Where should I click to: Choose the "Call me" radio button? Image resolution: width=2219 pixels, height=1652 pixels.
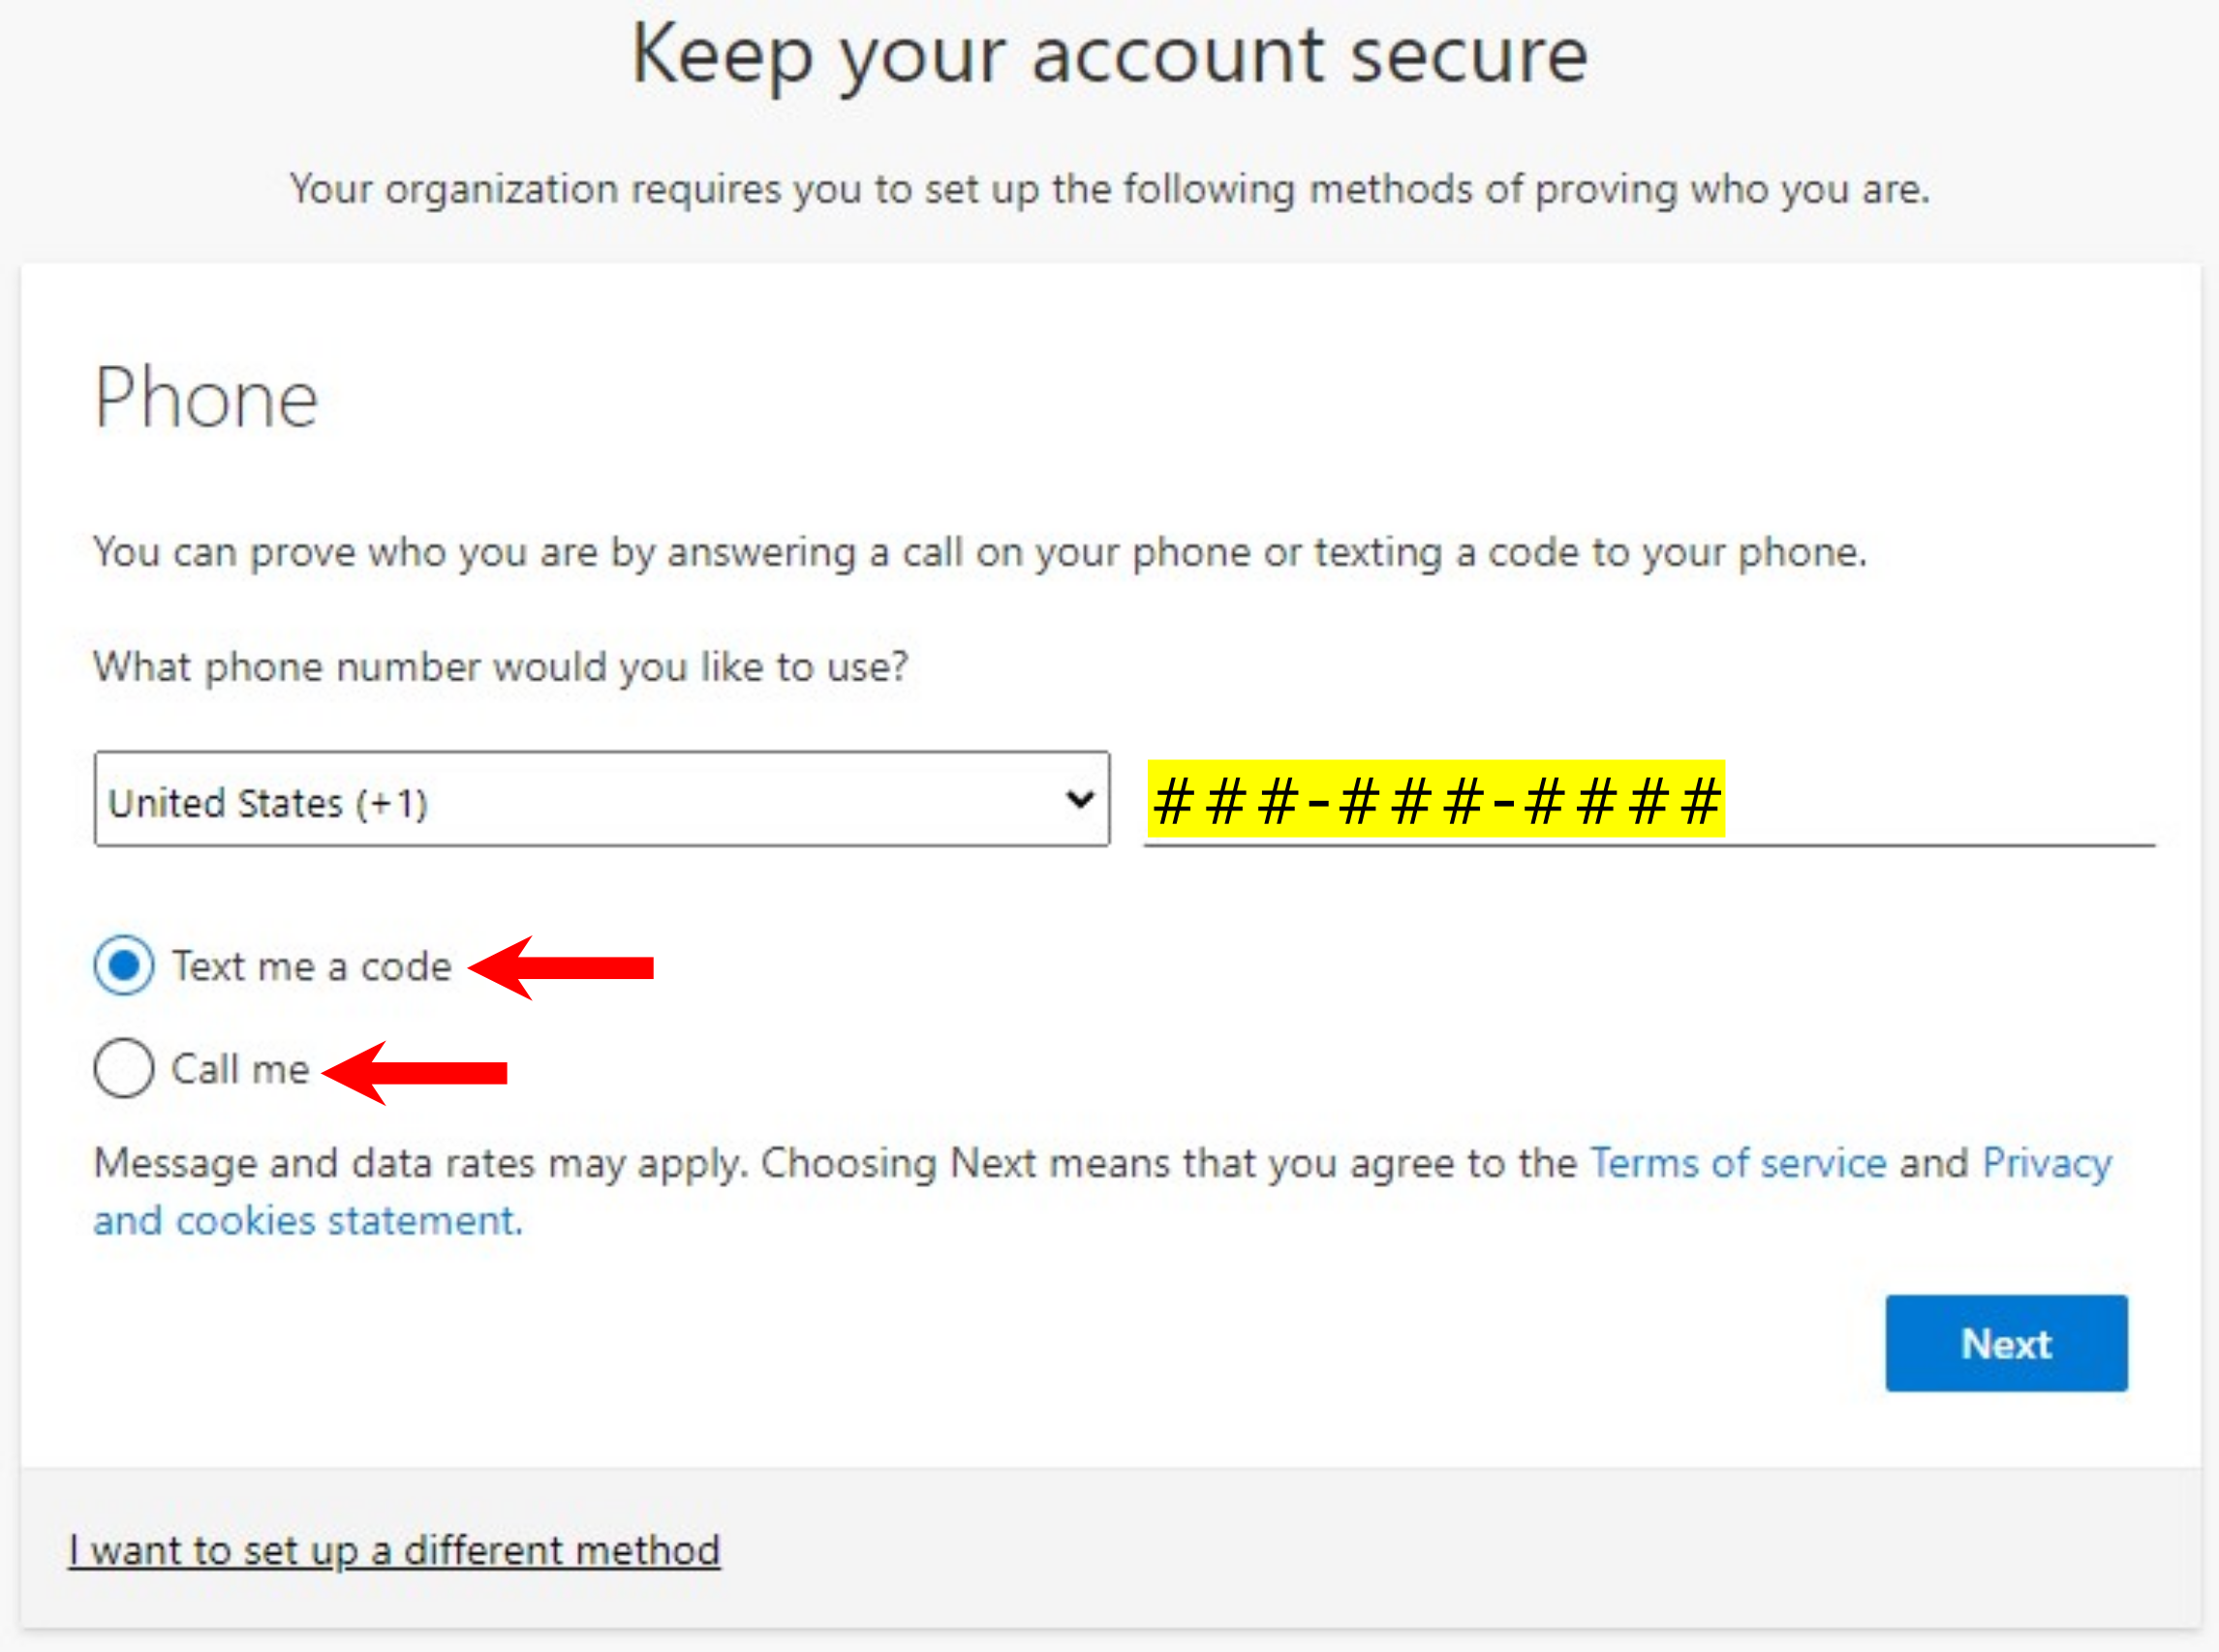[123, 1068]
